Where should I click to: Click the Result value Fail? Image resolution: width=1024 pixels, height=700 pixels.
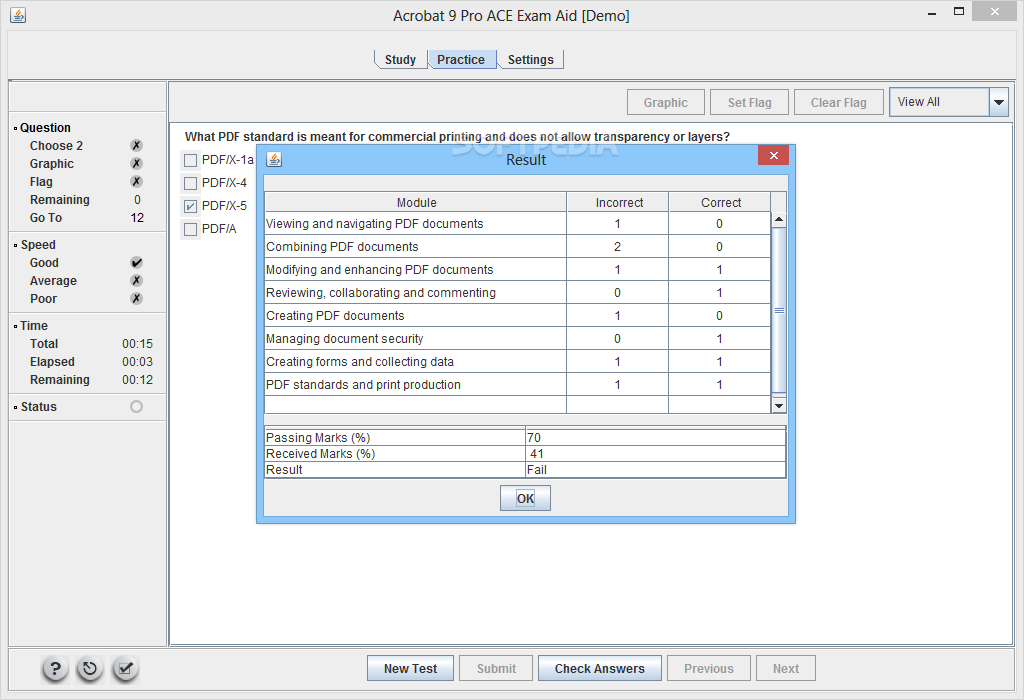[x=656, y=469]
